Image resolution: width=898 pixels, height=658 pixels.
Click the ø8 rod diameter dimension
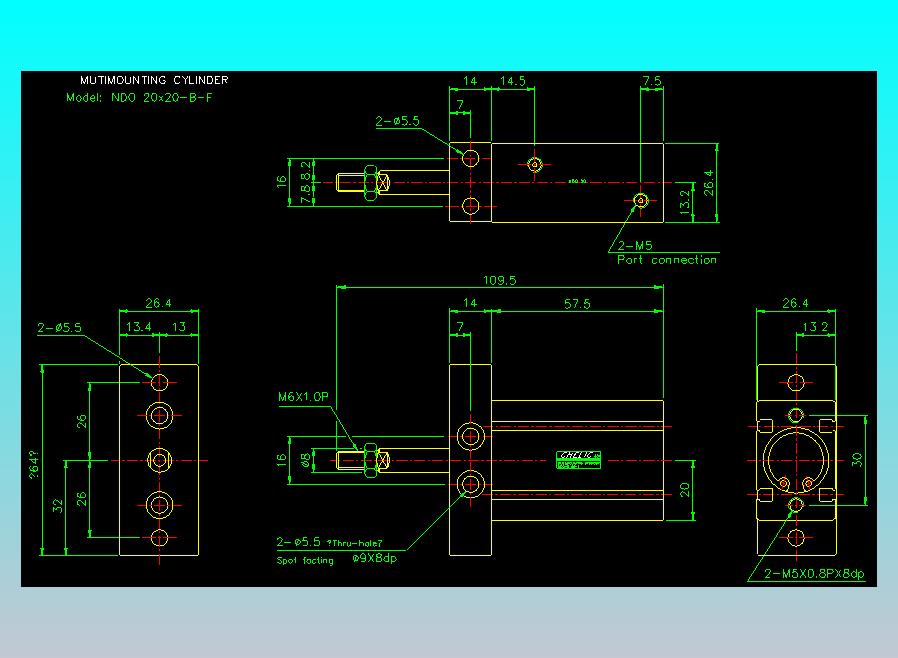tap(306, 460)
